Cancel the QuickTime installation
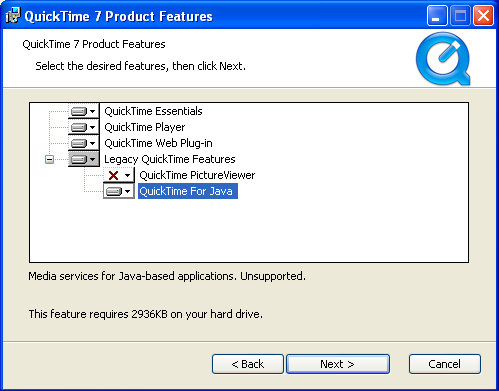499x391 pixels. pos(445,364)
